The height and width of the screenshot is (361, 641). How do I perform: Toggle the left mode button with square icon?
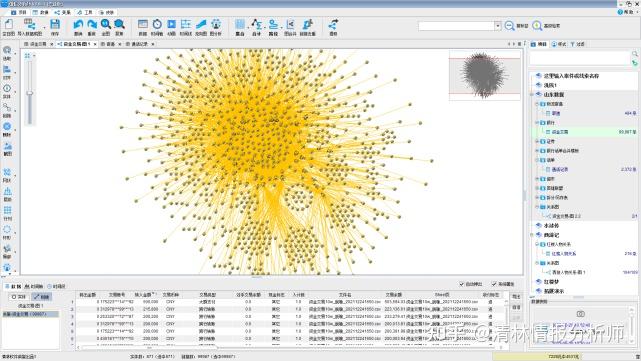(x=19, y=297)
